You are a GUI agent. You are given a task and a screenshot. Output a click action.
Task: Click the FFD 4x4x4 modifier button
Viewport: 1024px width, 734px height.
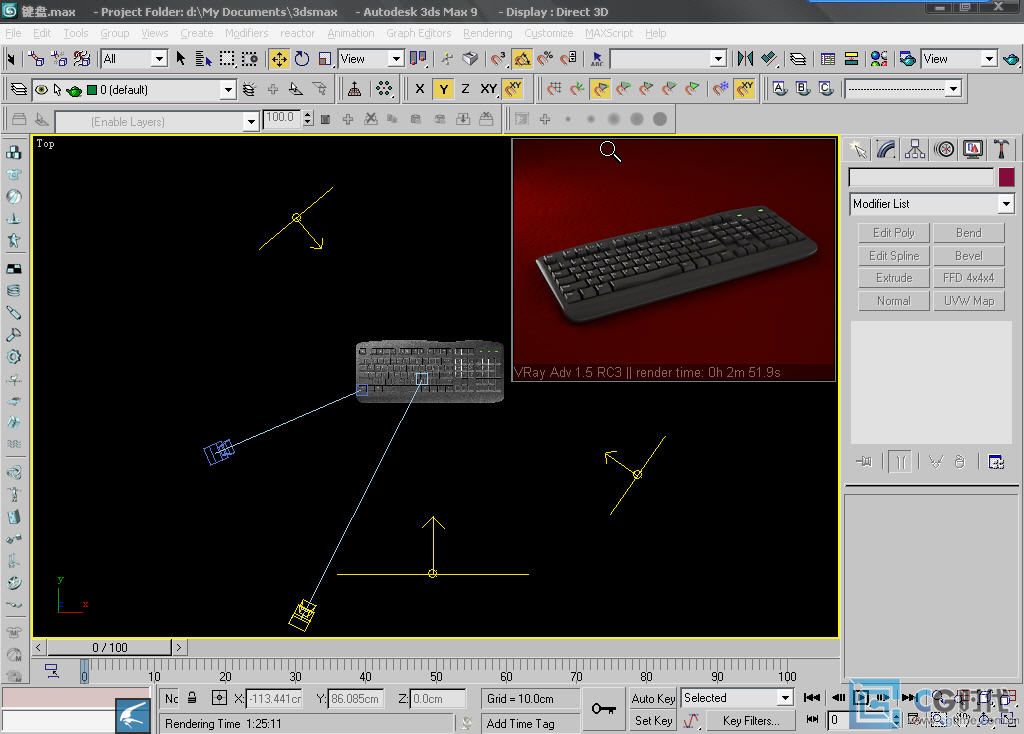(x=968, y=278)
